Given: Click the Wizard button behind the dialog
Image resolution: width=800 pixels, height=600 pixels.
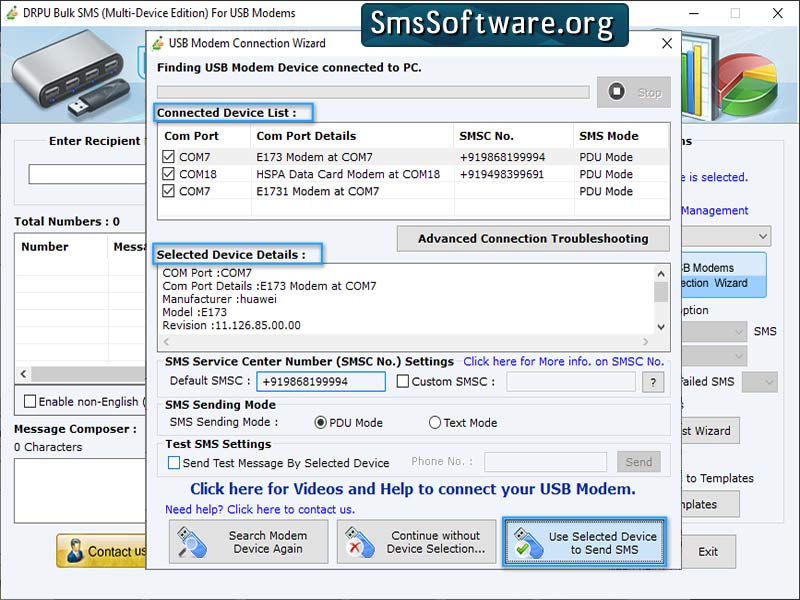Looking at the screenshot, I should (x=710, y=431).
